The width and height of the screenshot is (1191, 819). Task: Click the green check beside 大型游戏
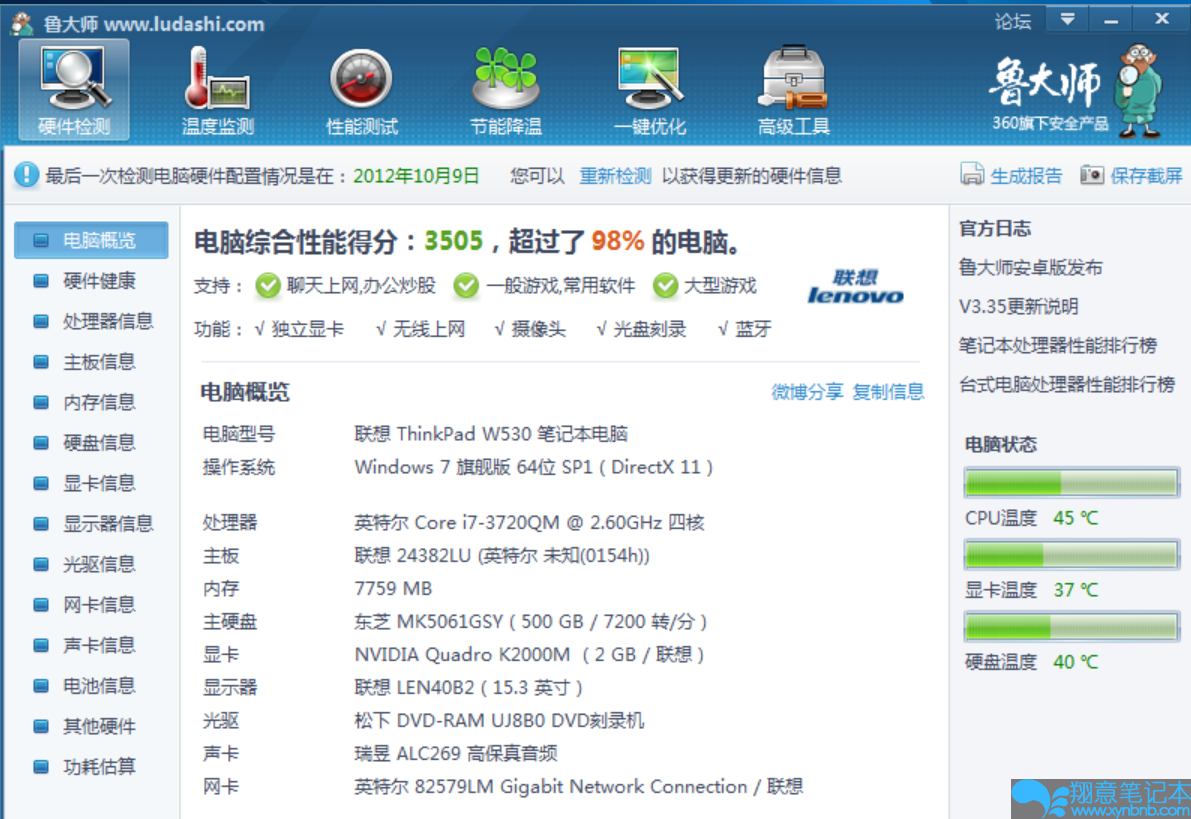pos(665,286)
